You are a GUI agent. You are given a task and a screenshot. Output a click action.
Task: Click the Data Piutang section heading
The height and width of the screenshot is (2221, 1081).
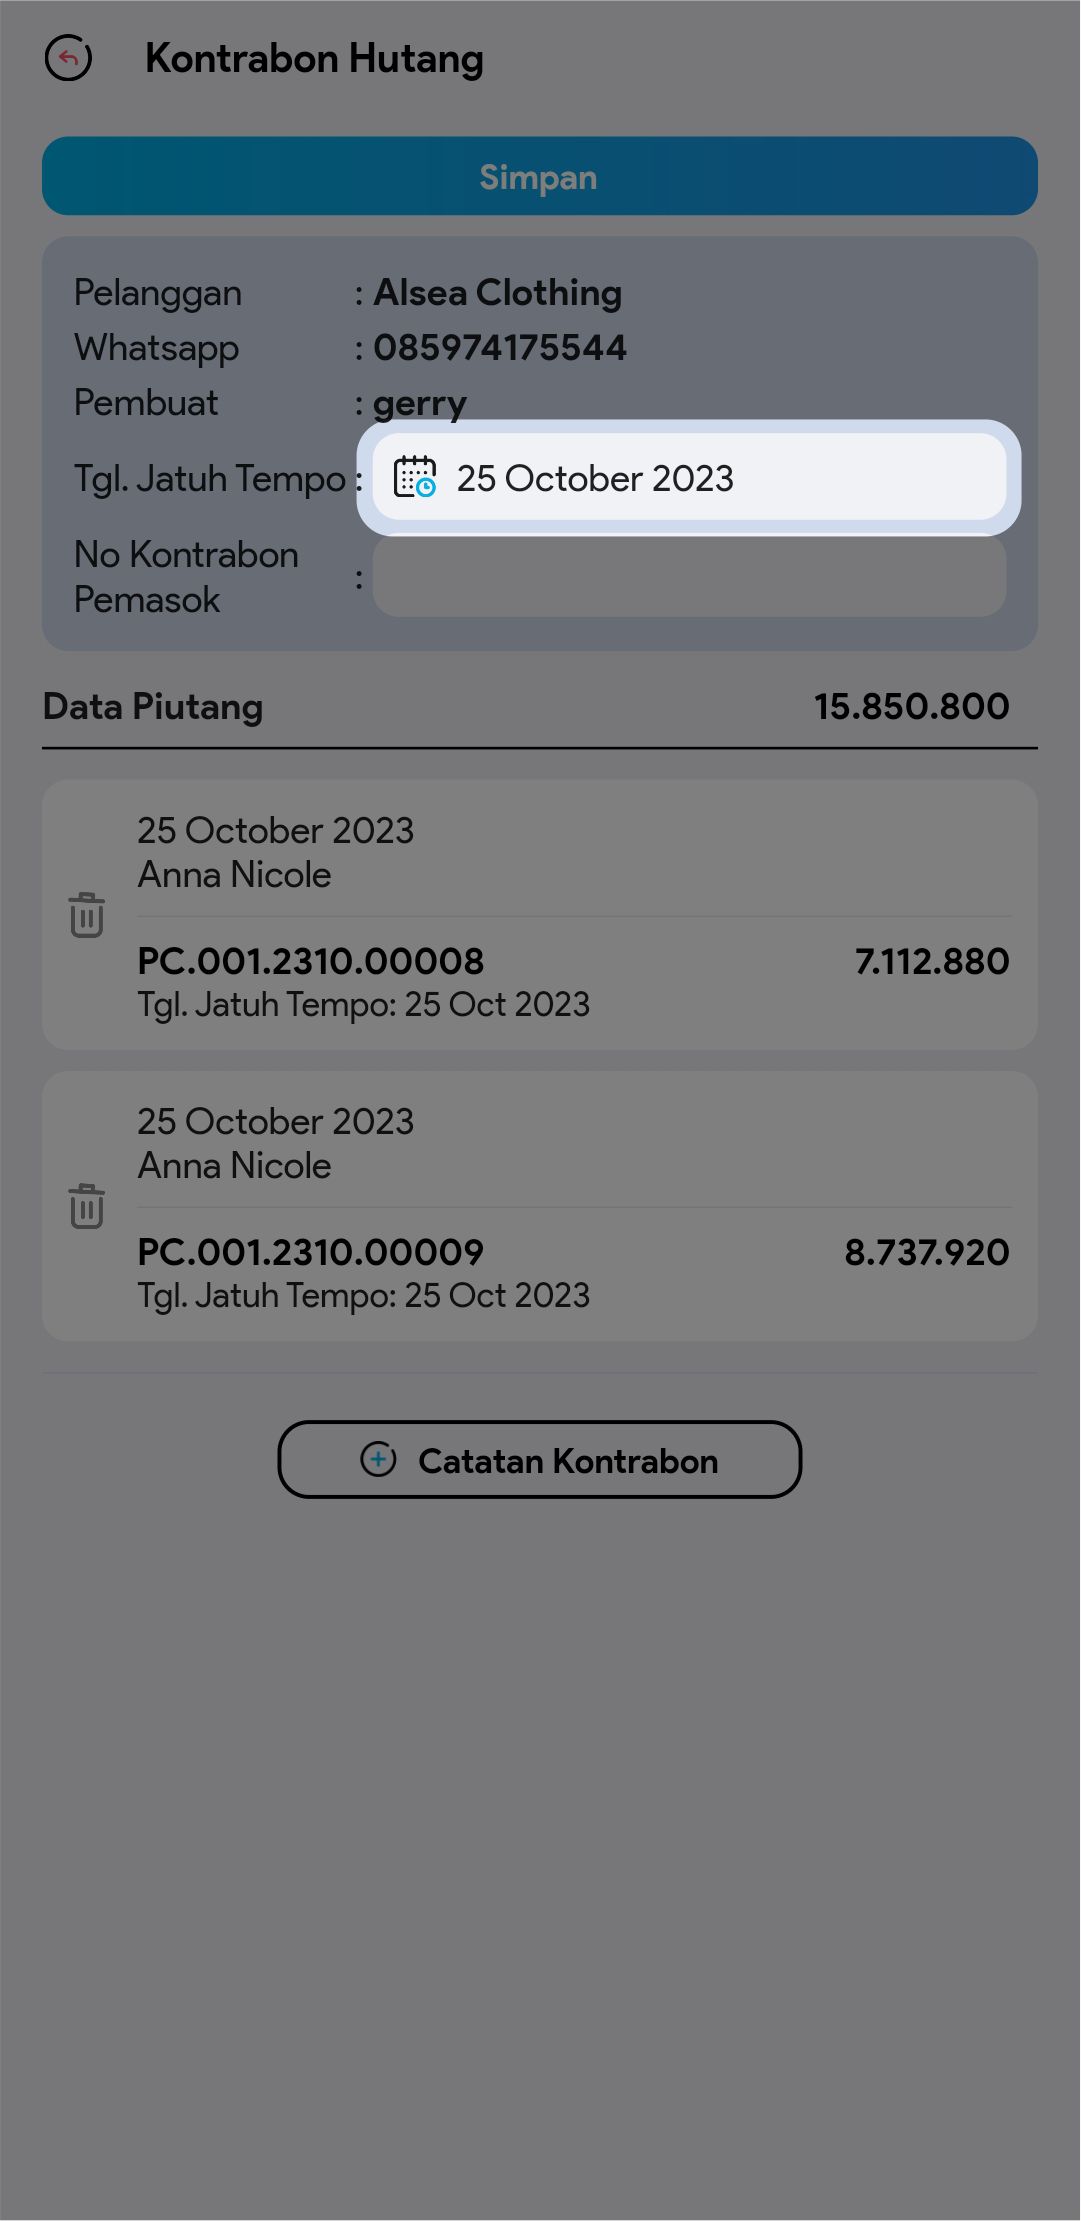pyautogui.click(x=153, y=706)
